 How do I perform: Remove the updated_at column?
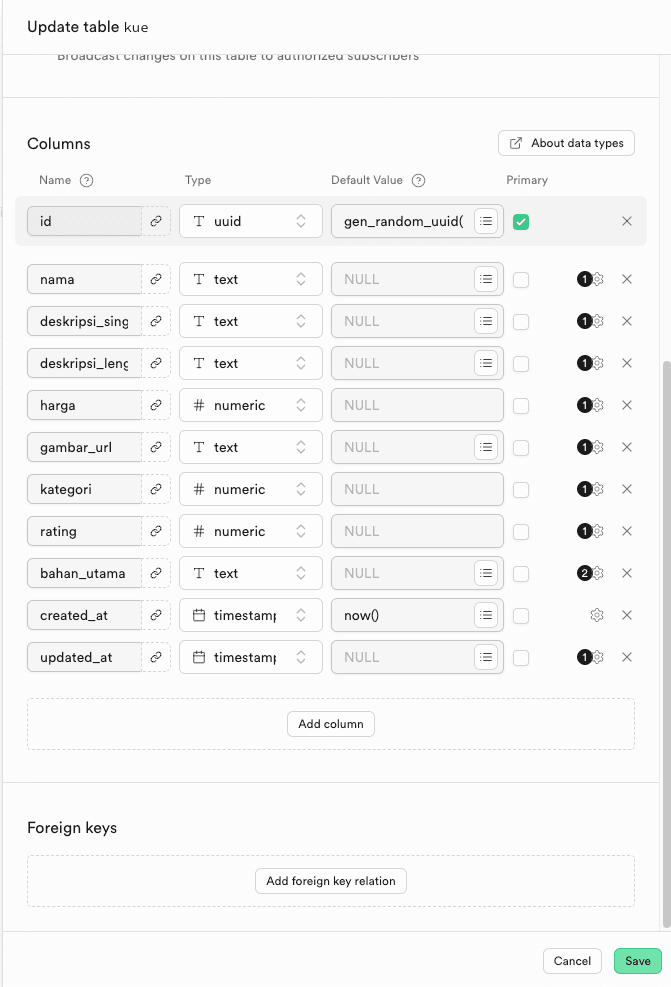point(627,657)
